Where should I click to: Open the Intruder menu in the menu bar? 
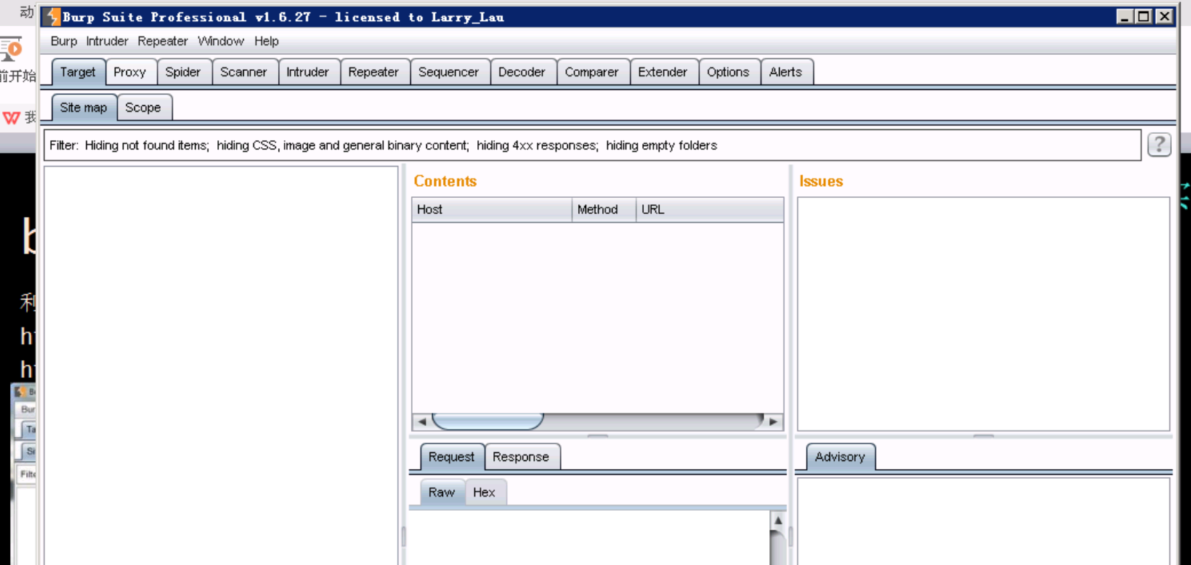(x=107, y=41)
